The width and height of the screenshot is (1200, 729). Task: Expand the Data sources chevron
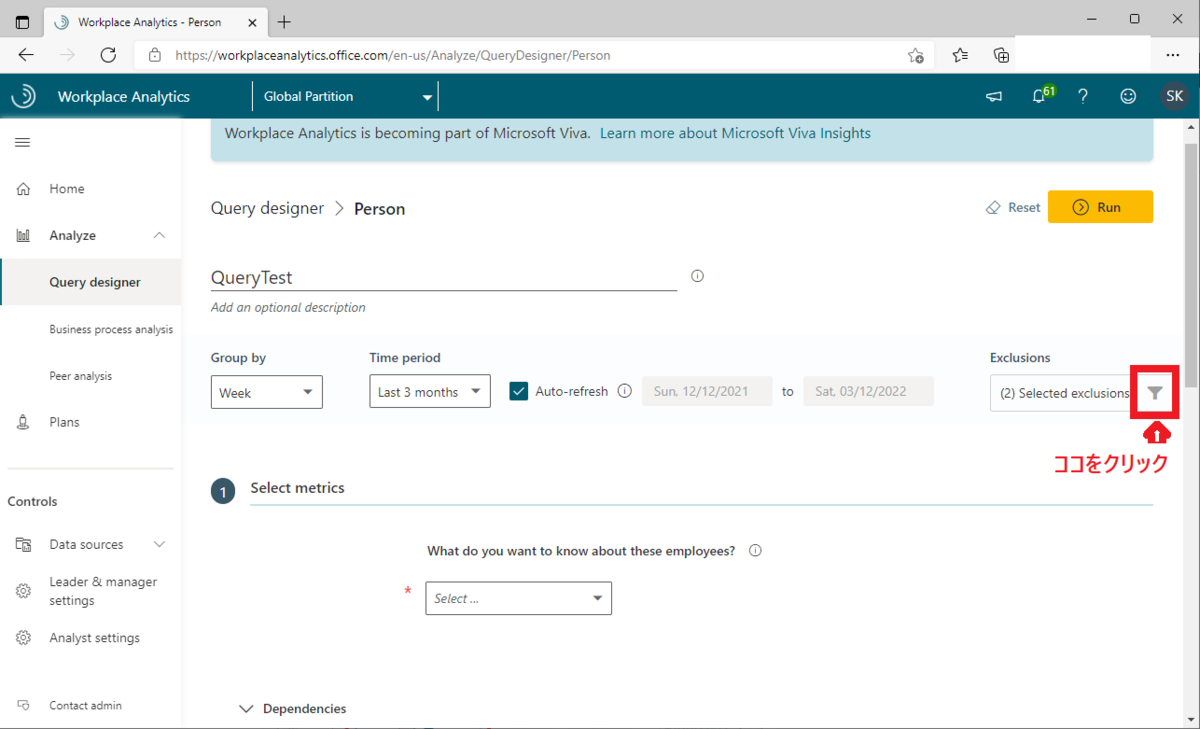[159, 544]
